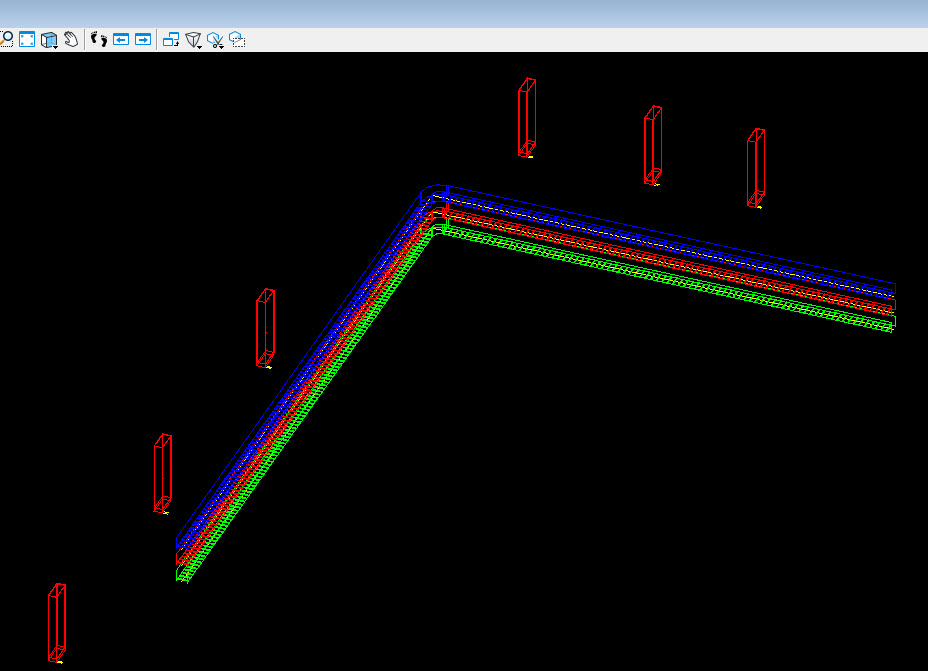Activate the walk mode footprints tool

click(99, 40)
